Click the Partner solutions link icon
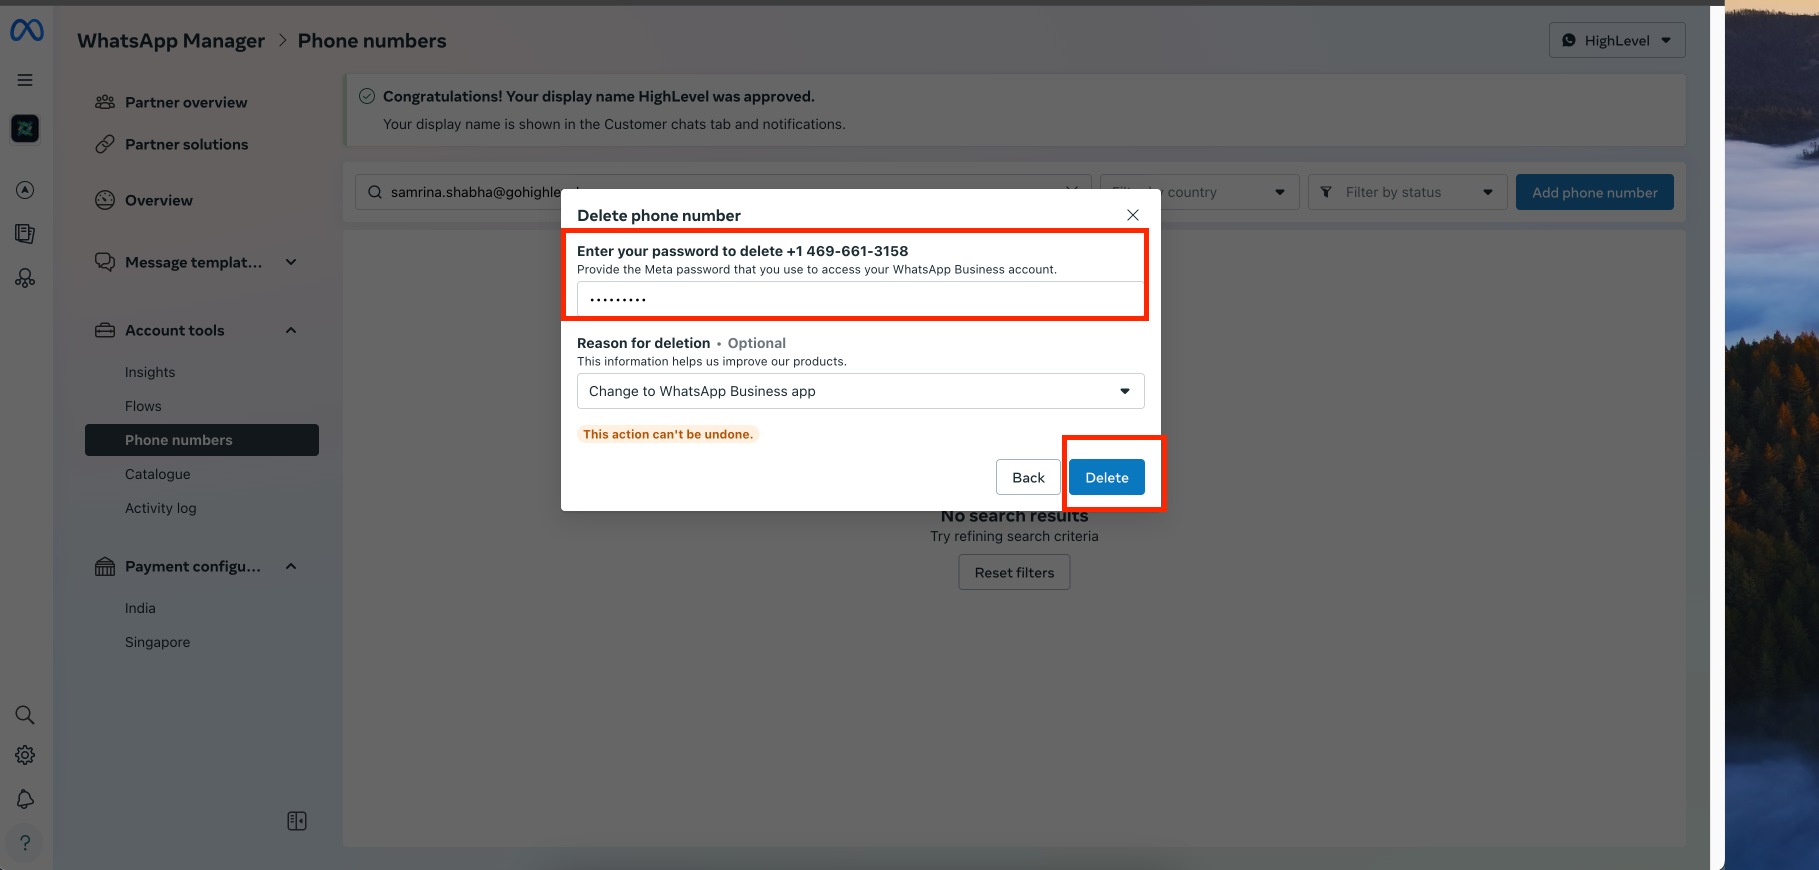Image resolution: width=1819 pixels, height=870 pixels. coord(105,144)
